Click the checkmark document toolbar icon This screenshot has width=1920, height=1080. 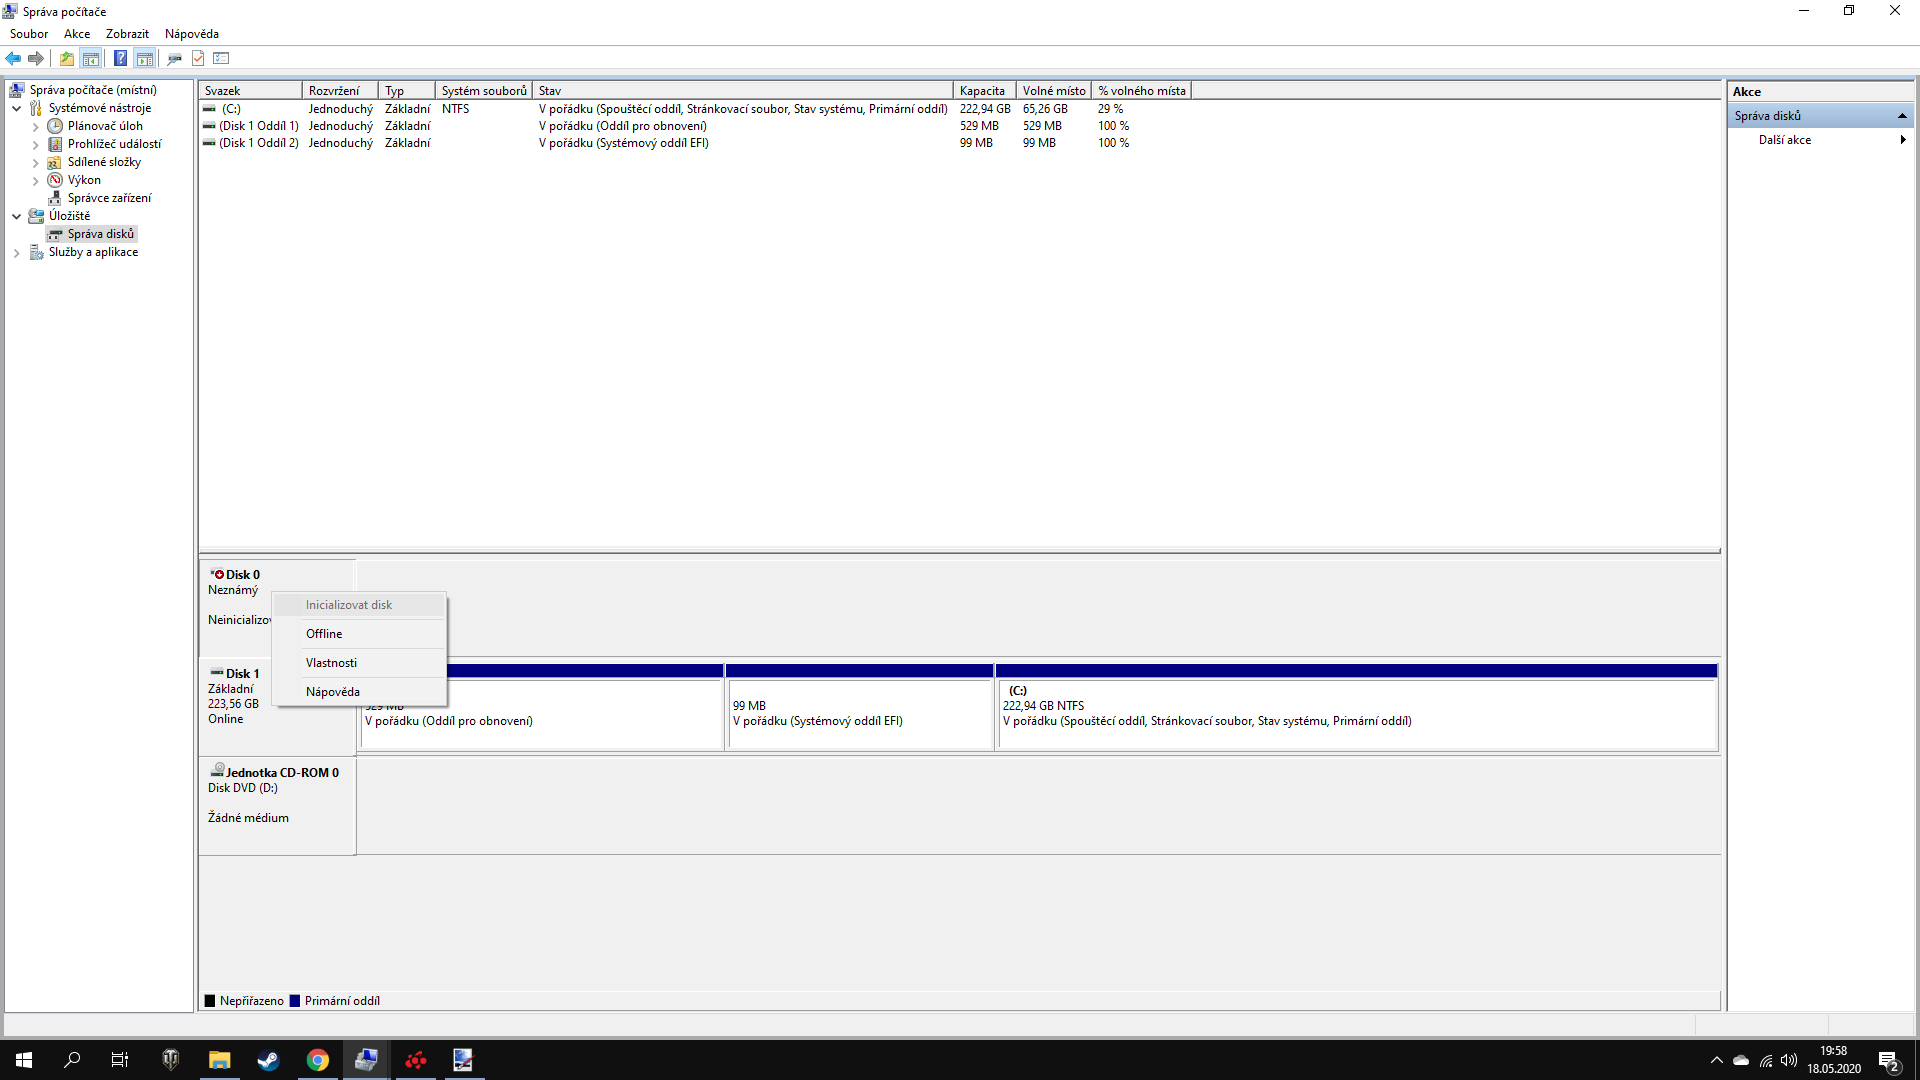pos(198,58)
